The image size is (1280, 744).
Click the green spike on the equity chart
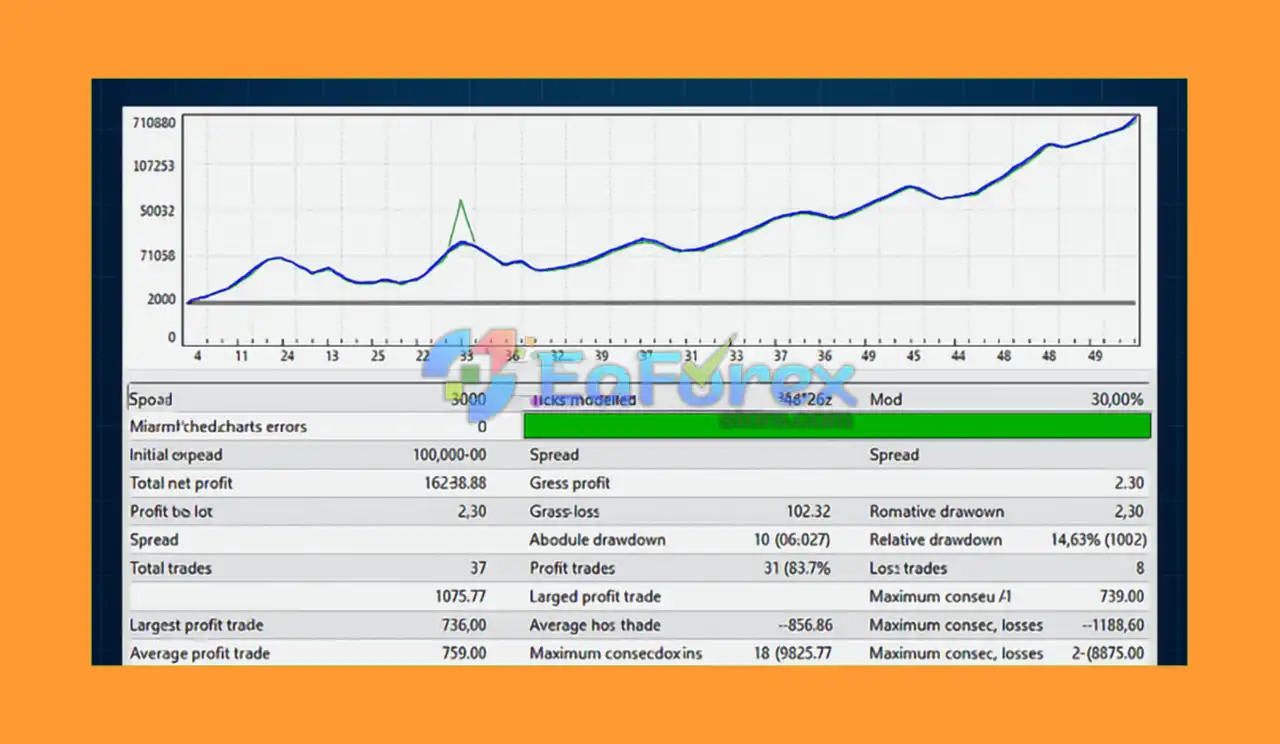461,221
